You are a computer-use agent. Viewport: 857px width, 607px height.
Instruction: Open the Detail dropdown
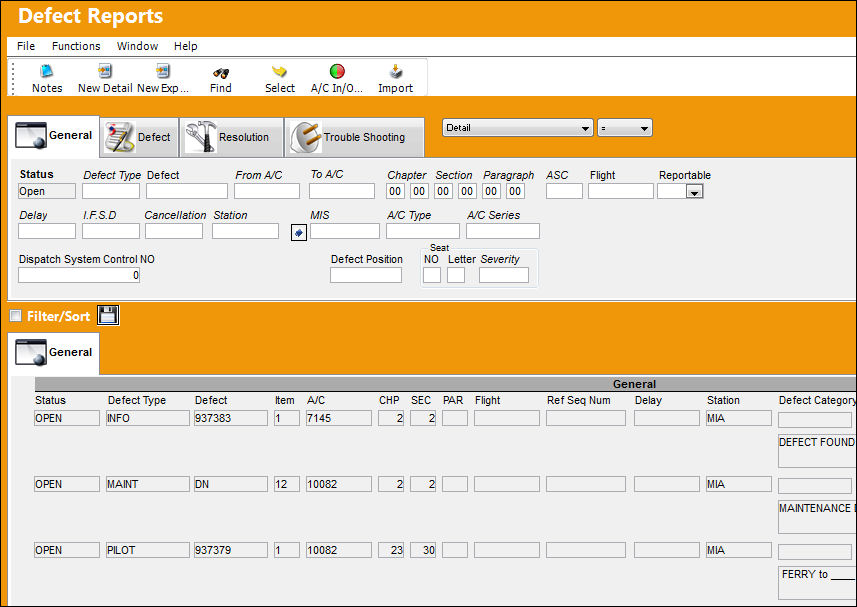[x=517, y=128]
